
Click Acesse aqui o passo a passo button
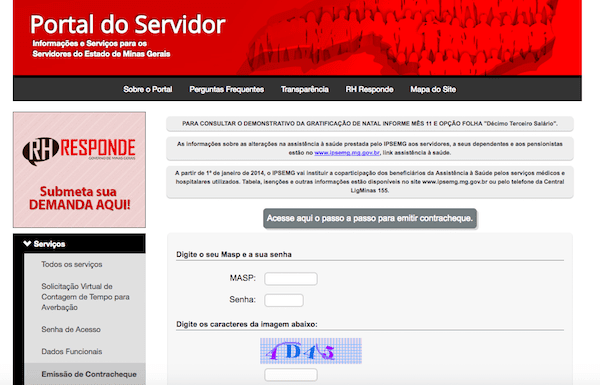pos(370,219)
